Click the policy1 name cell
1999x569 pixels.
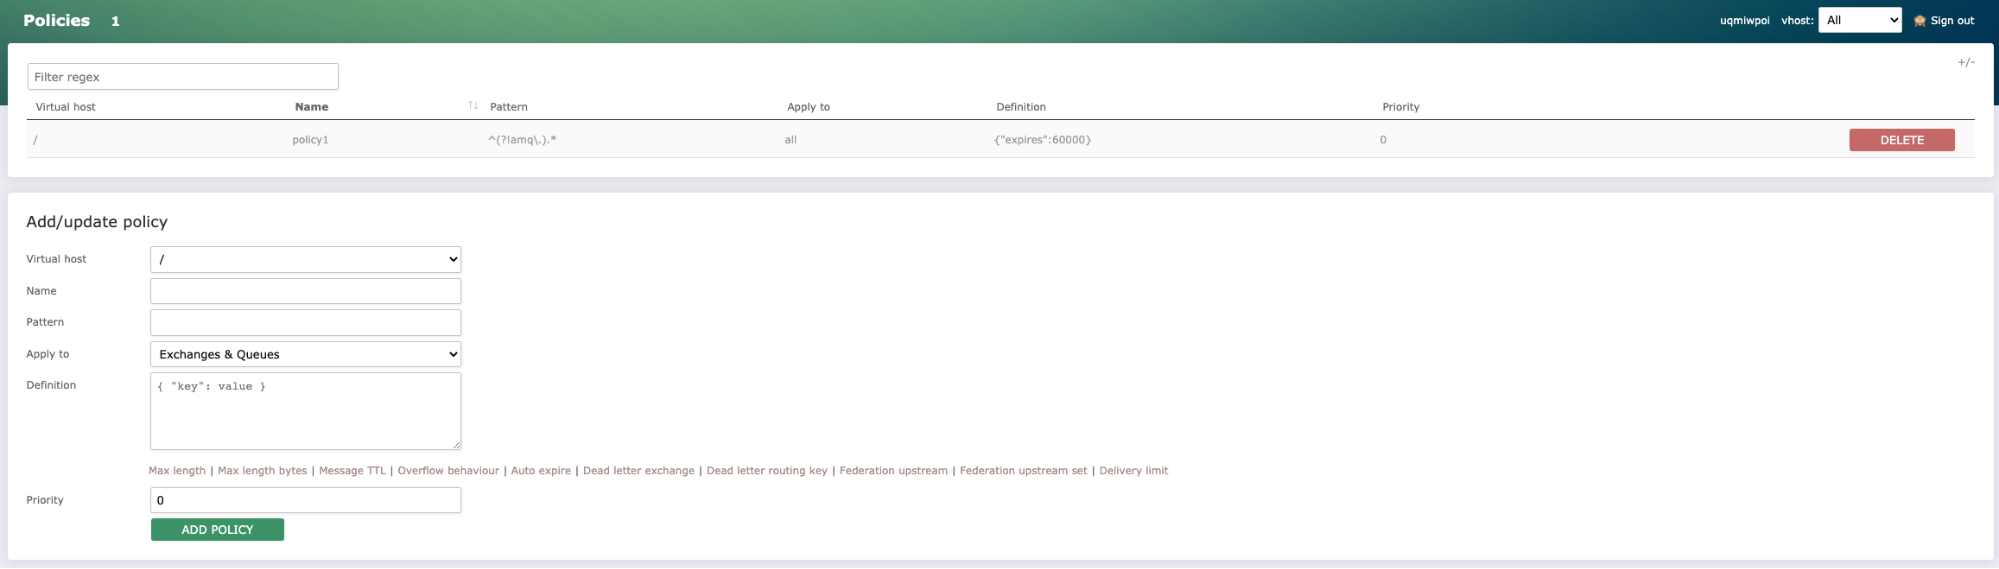[x=310, y=140]
